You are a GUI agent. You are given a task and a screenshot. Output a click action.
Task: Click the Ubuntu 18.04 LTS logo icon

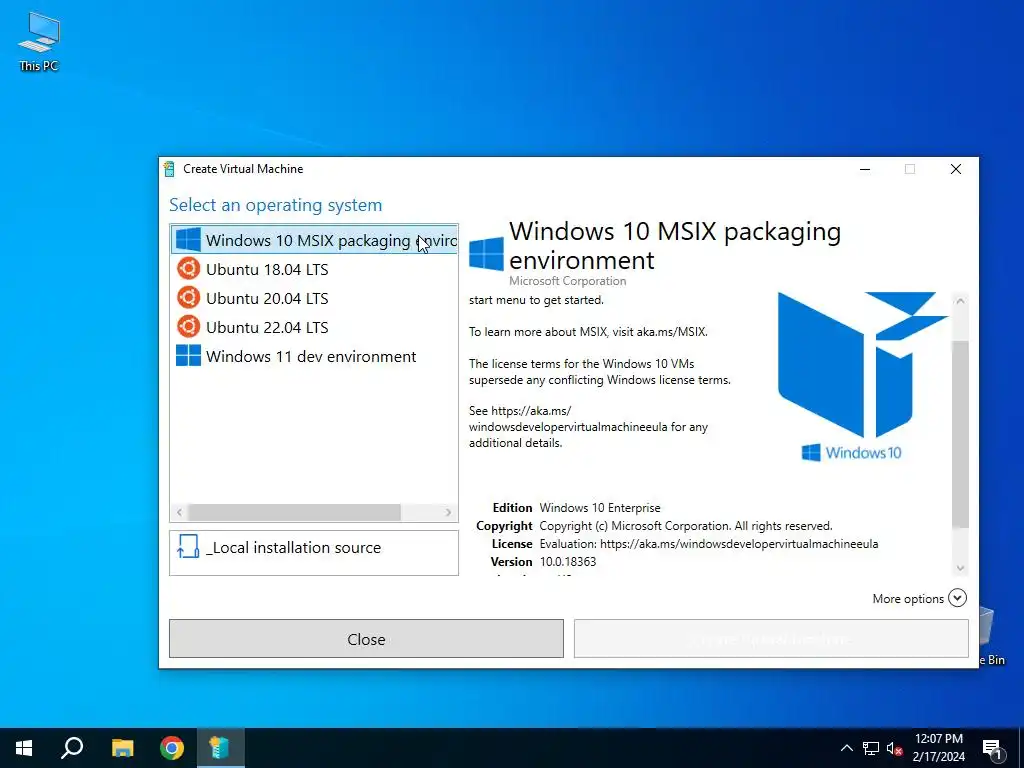[188, 269]
